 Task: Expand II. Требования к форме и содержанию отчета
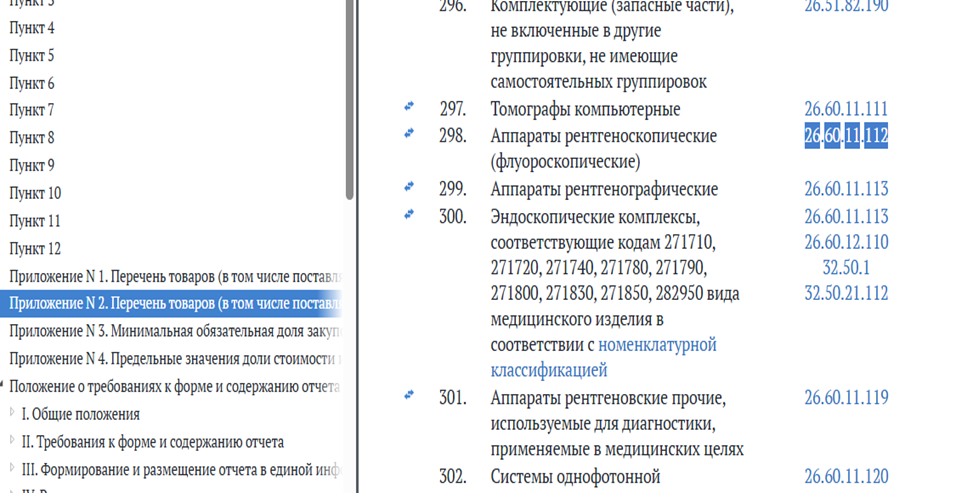click(12, 440)
